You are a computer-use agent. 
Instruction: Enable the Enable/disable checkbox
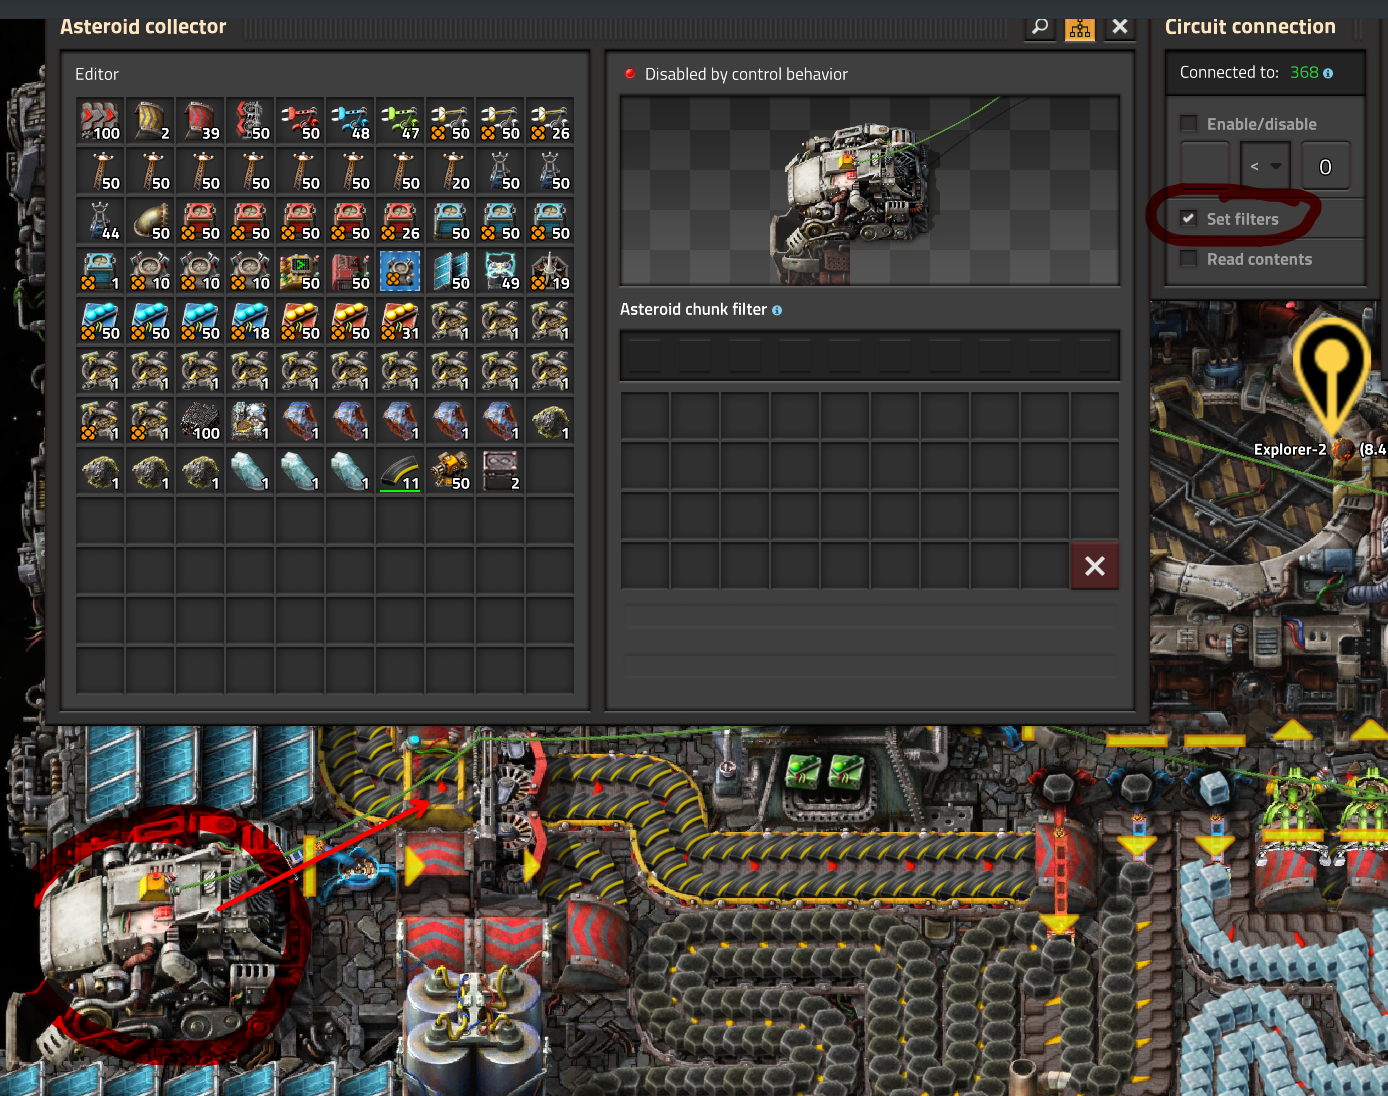(x=1189, y=124)
